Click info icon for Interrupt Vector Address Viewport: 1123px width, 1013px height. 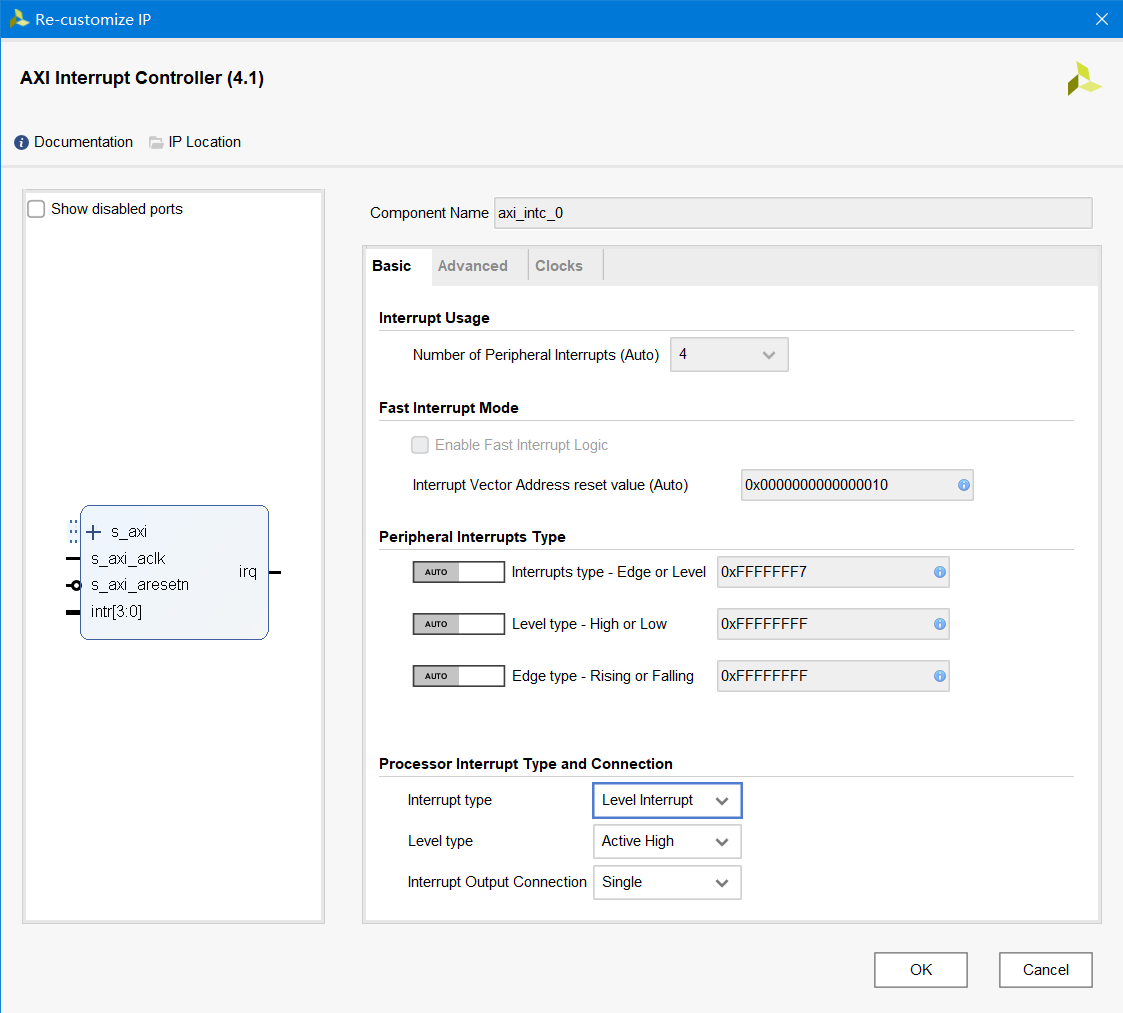pyautogui.click(x=963, y=485)
